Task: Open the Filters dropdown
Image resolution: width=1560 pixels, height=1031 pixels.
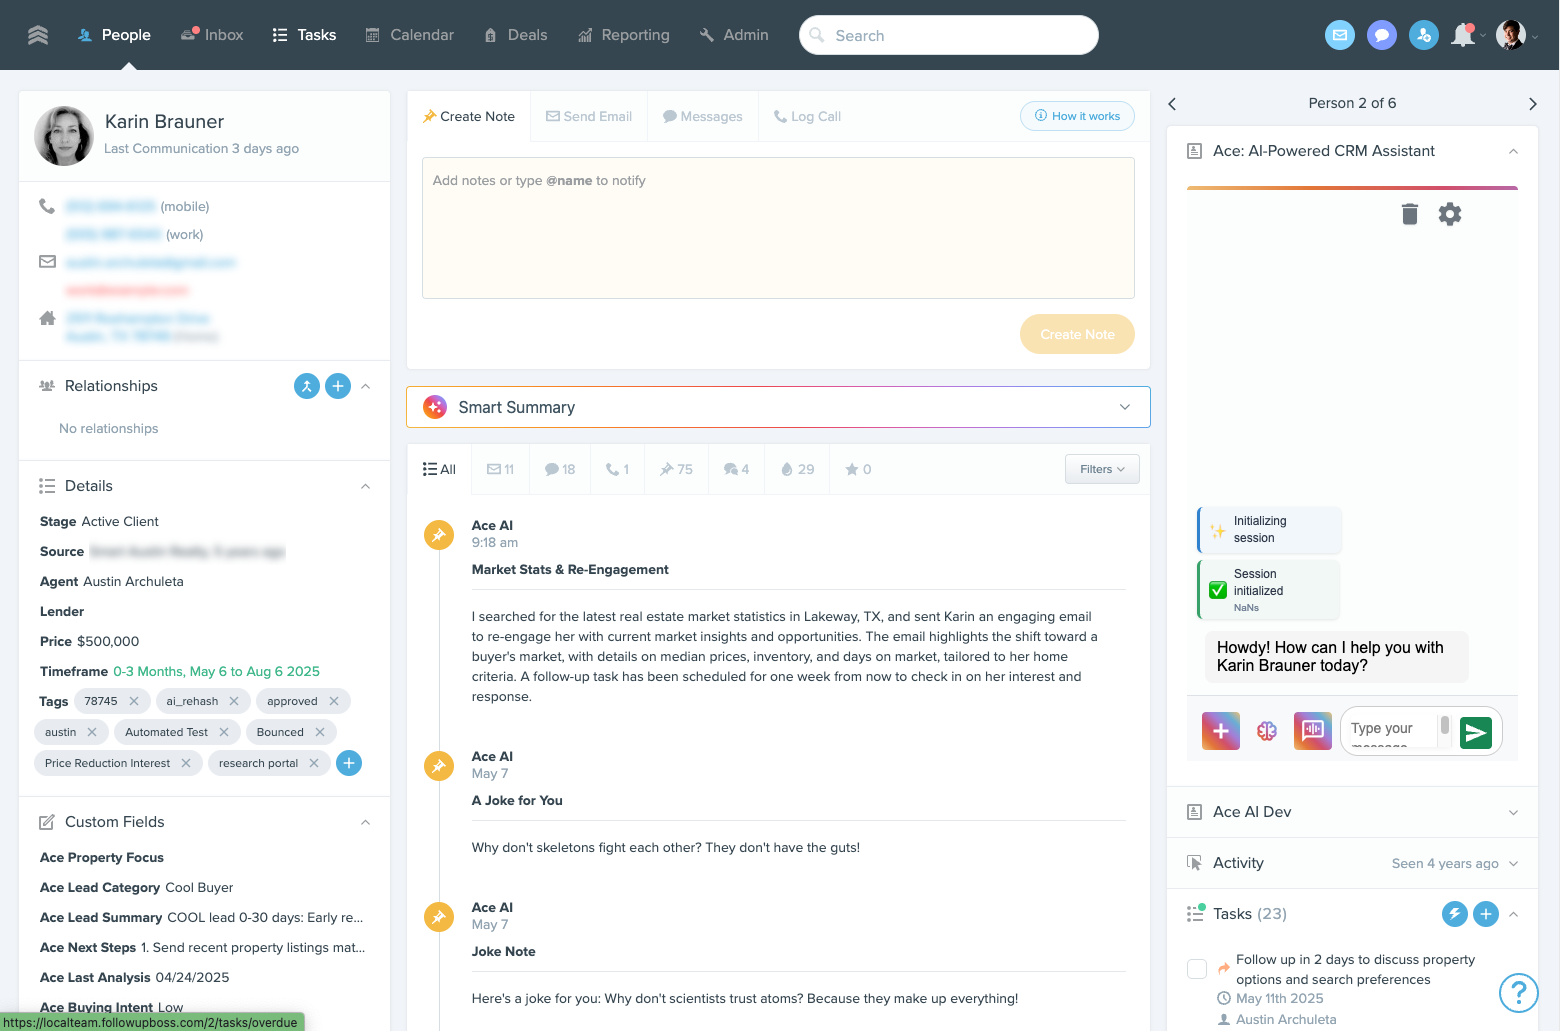Action: tap(1102, 469)
